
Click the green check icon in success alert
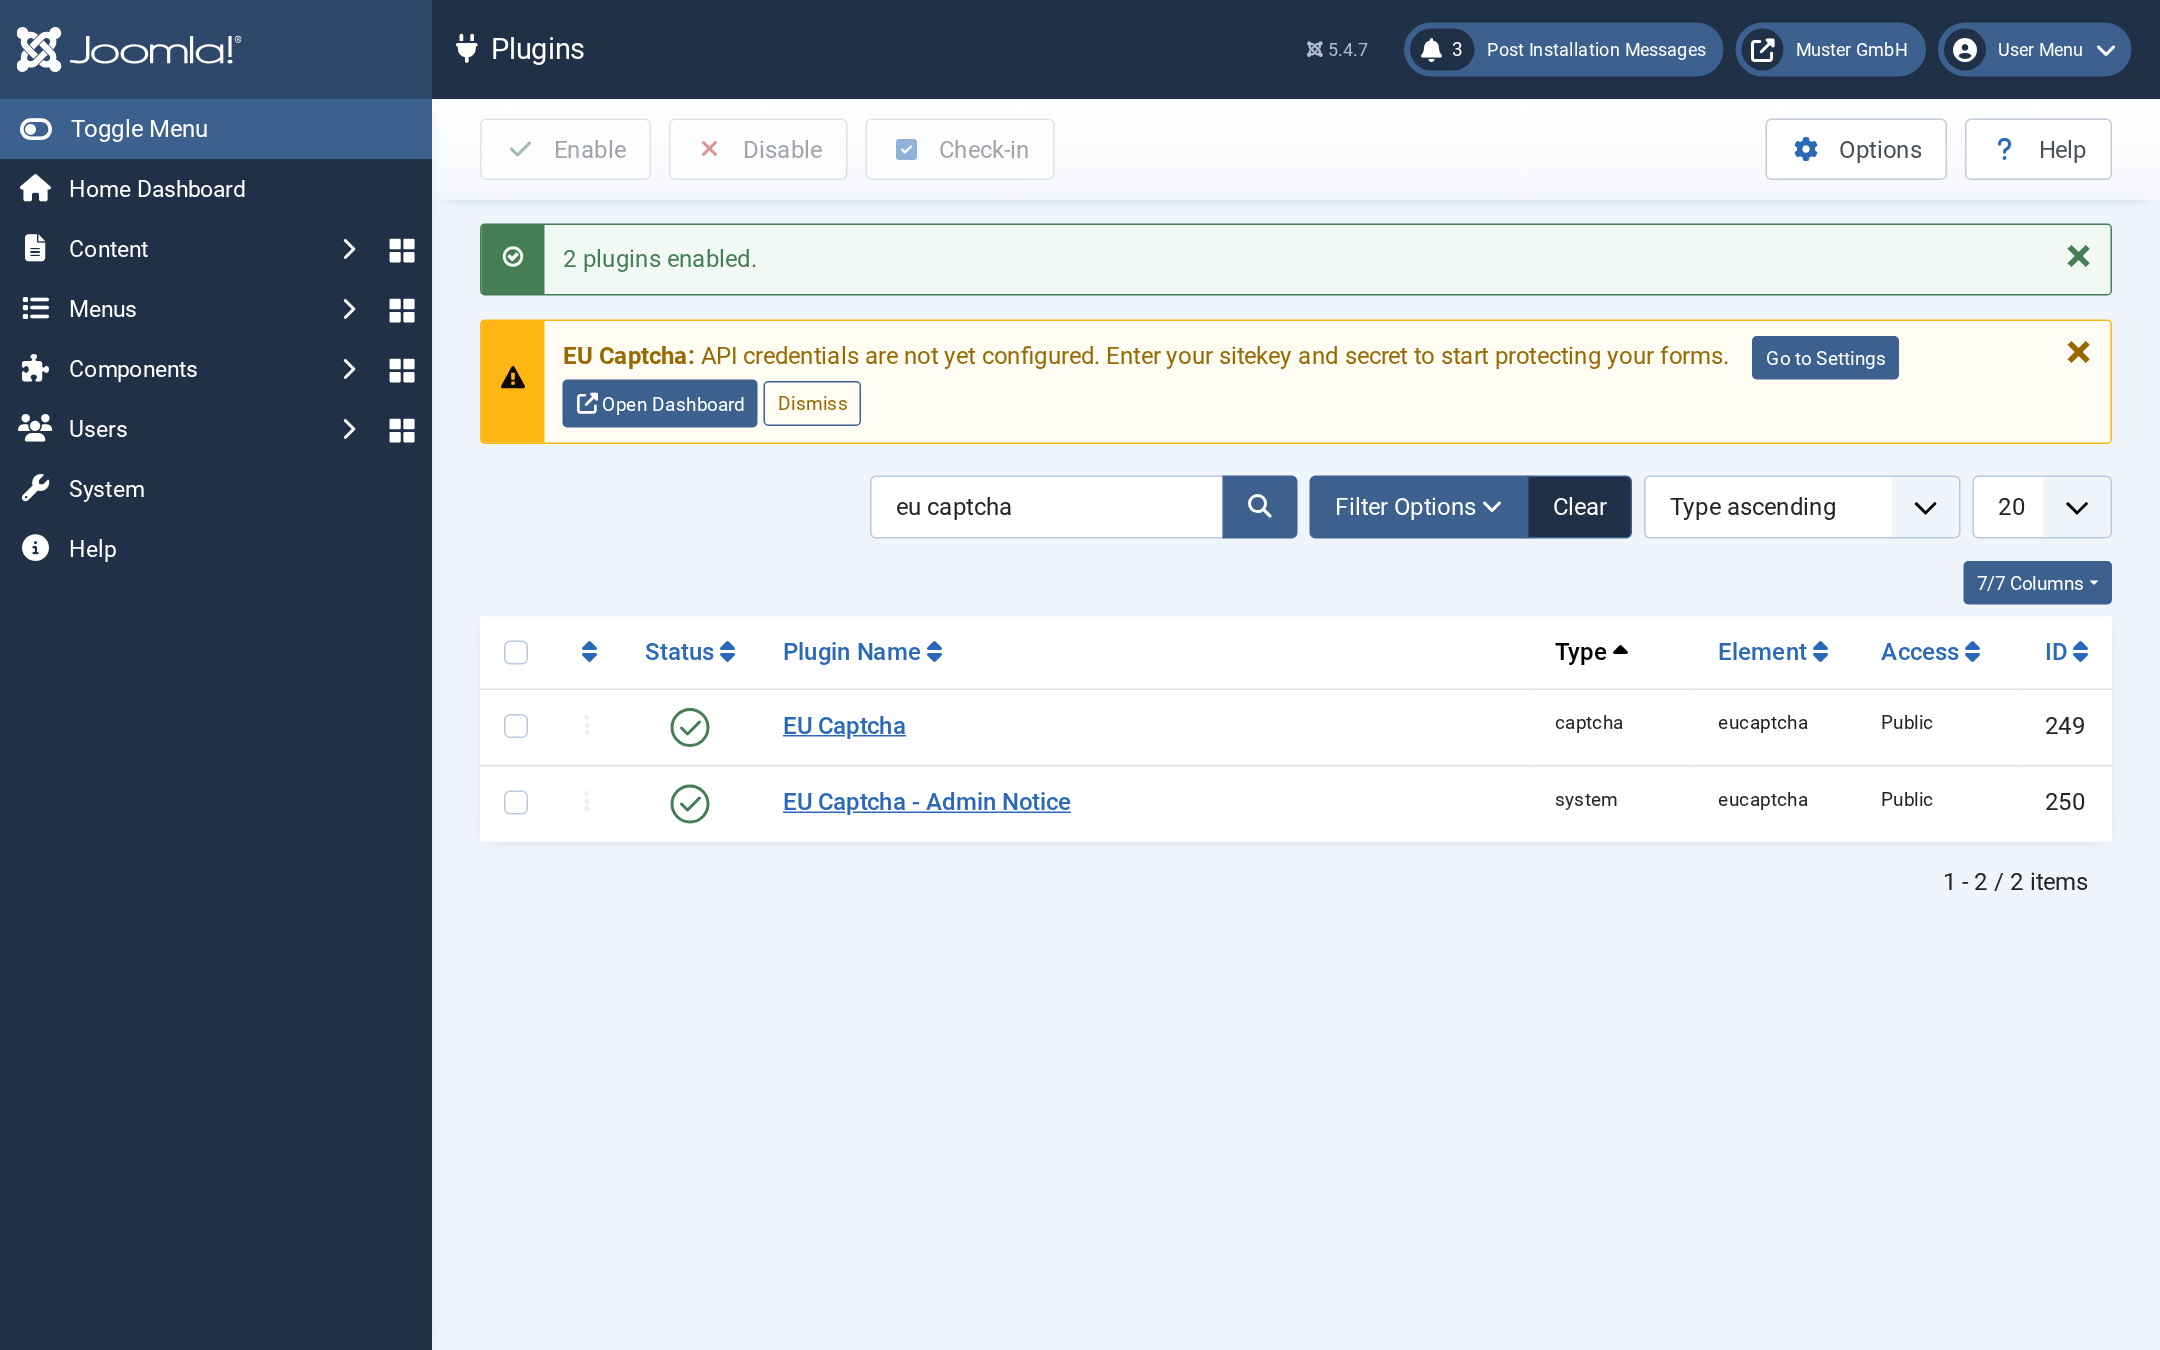click(x=513, y=257)
